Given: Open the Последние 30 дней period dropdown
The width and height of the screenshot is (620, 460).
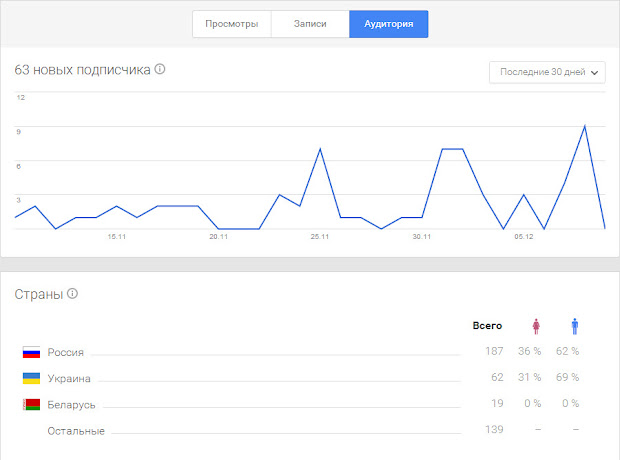Looking at the screenshot, I should point(547,72).
